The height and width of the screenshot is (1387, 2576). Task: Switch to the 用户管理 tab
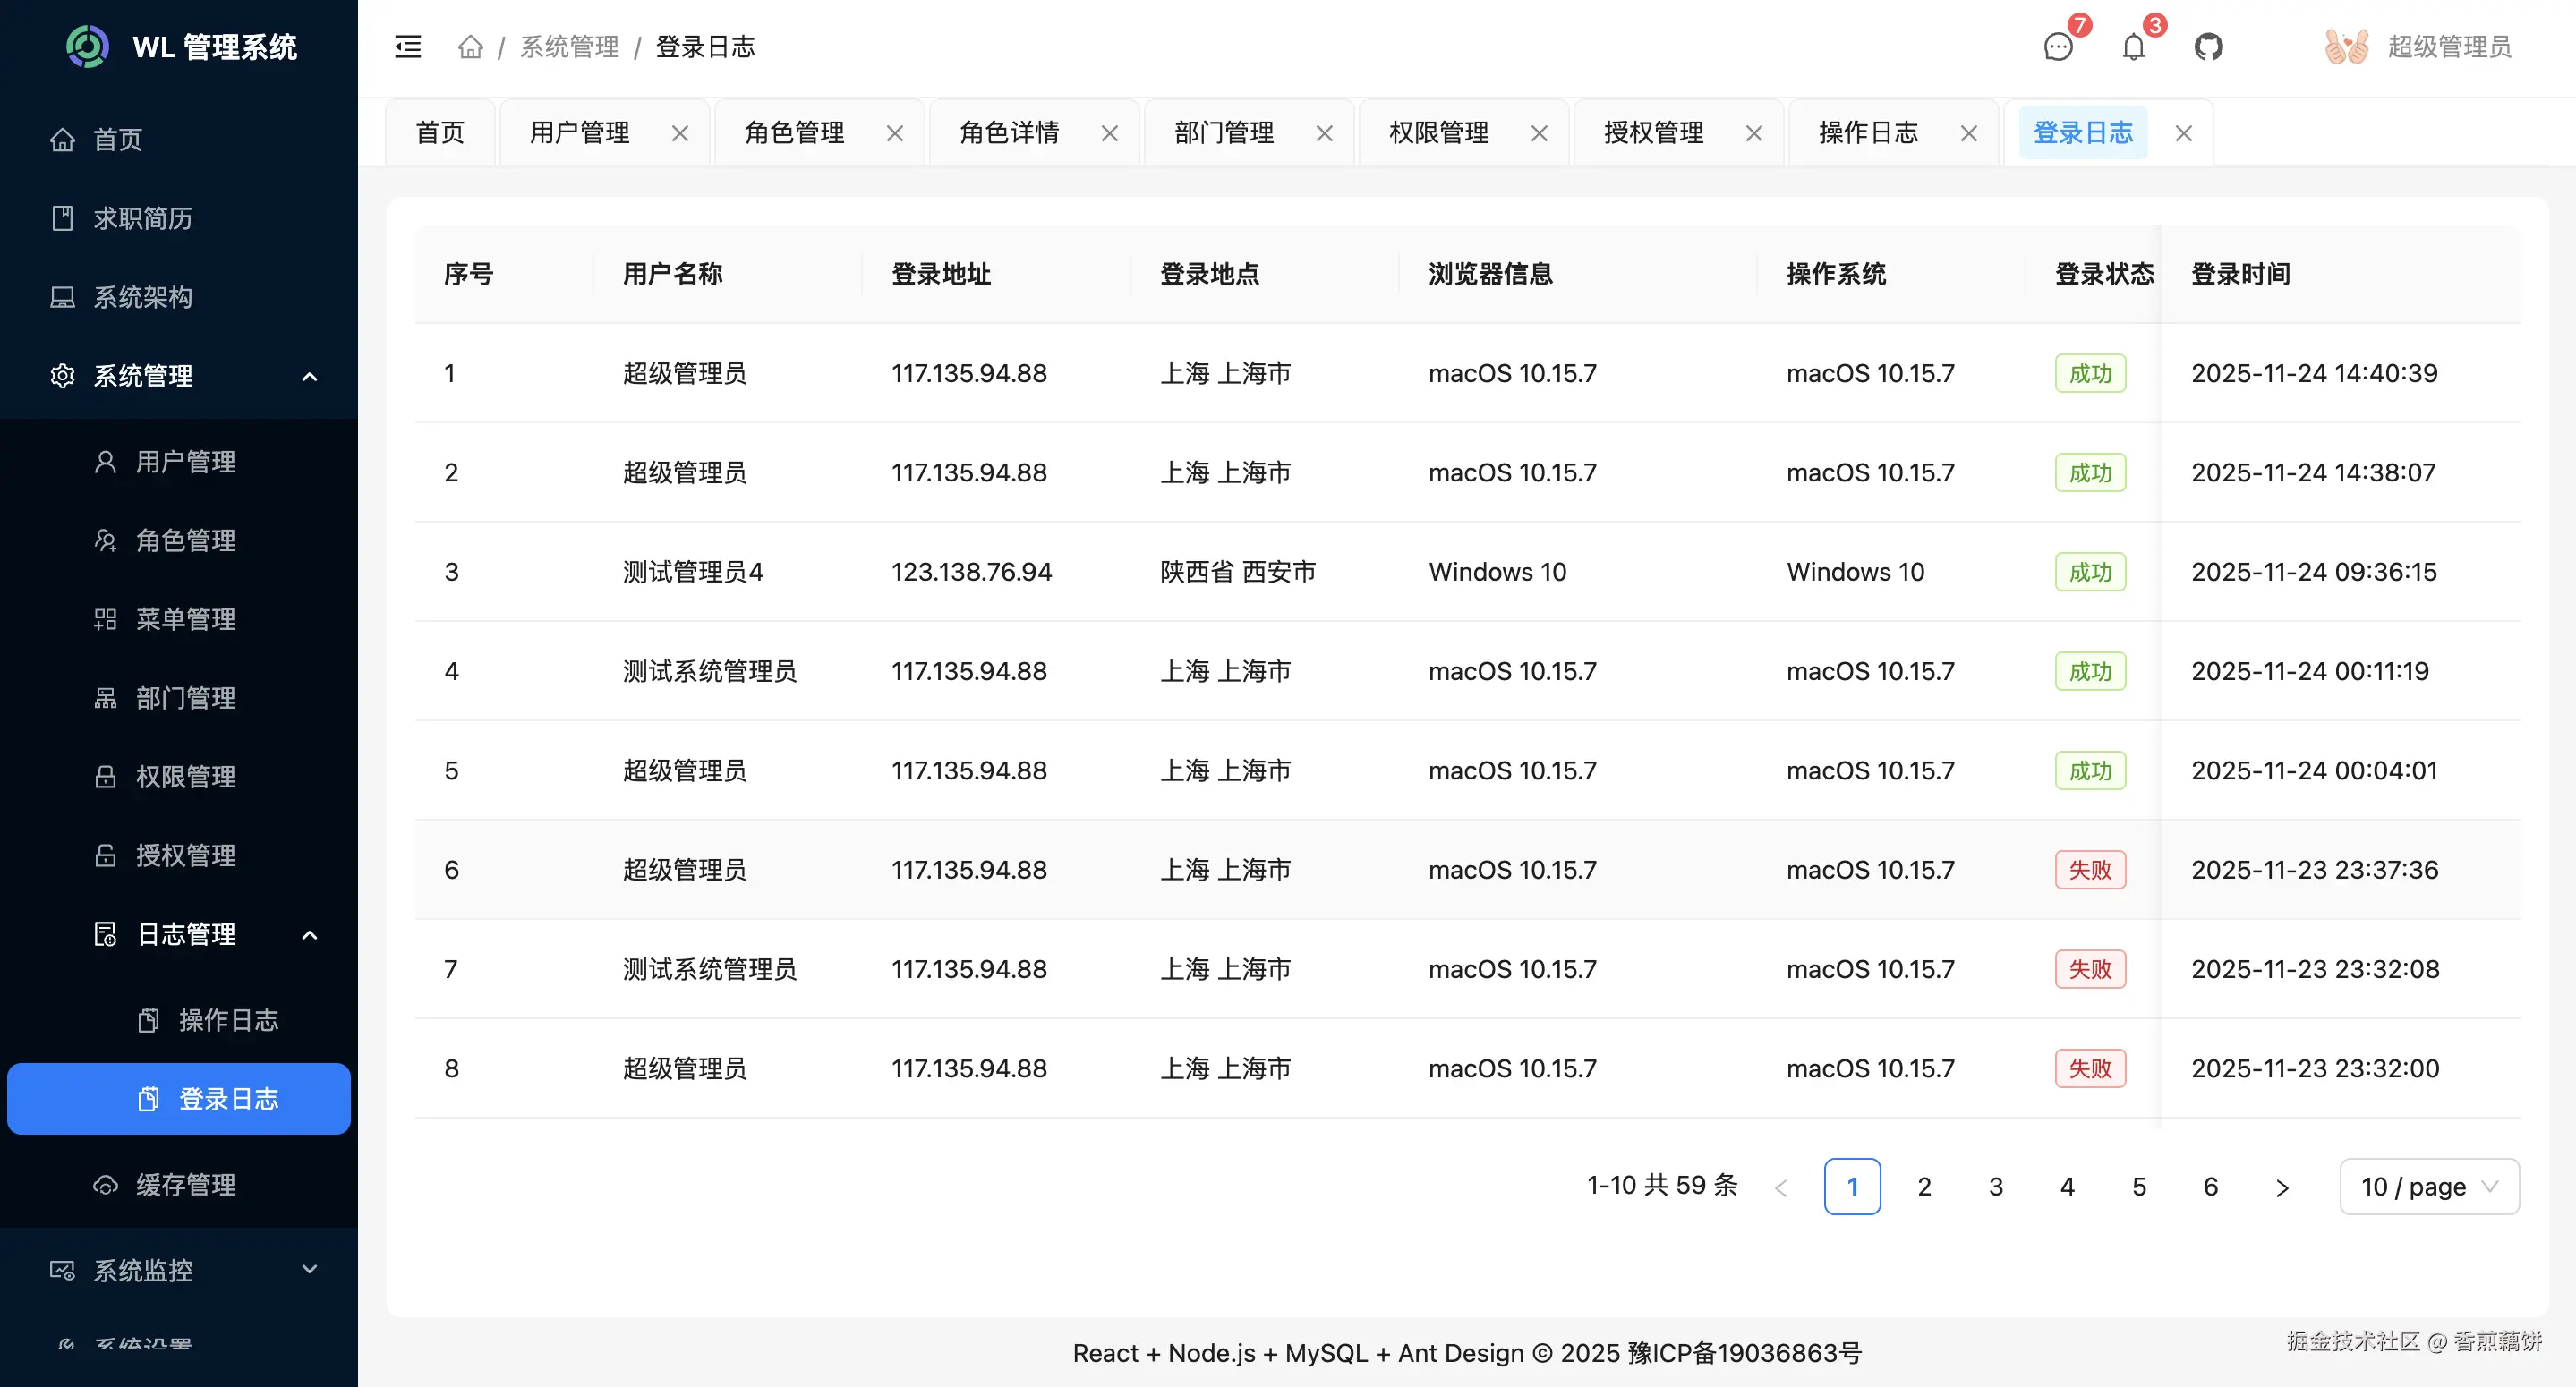[579, 133]
